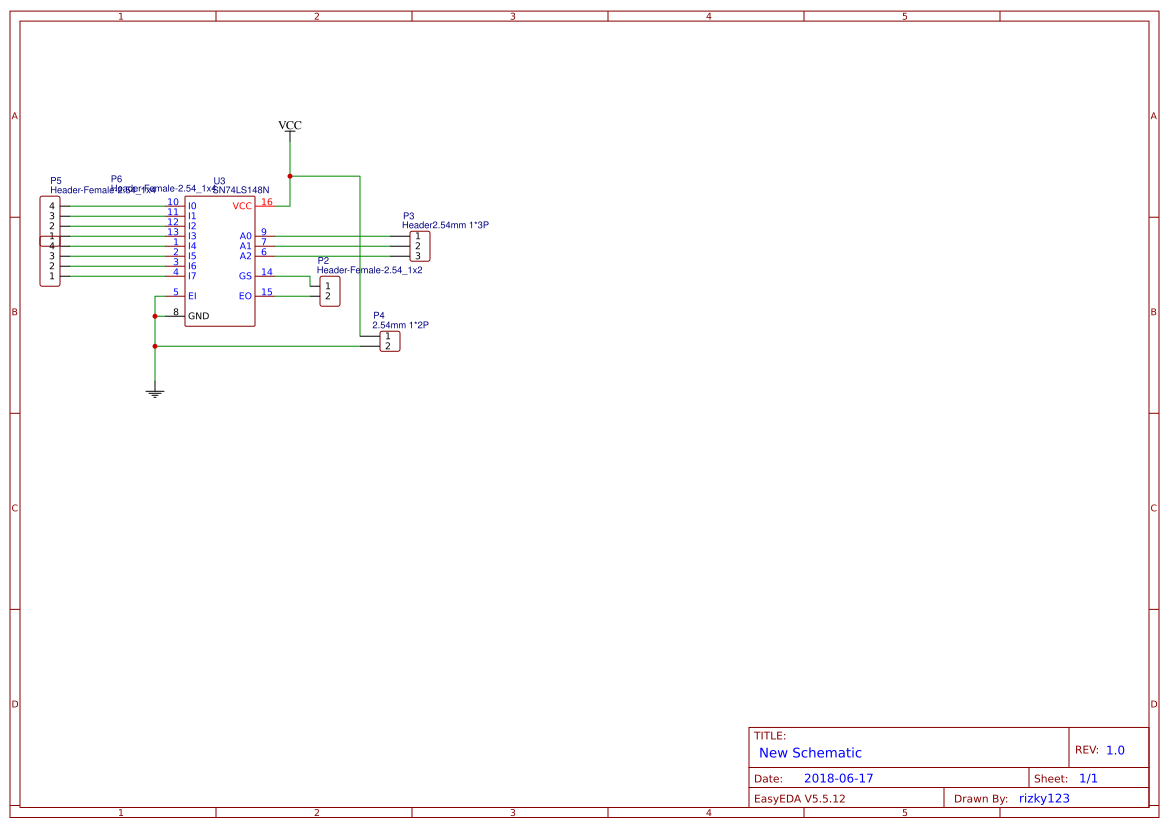
Task: Click row label B on the schematic frame
Action: 13,311
